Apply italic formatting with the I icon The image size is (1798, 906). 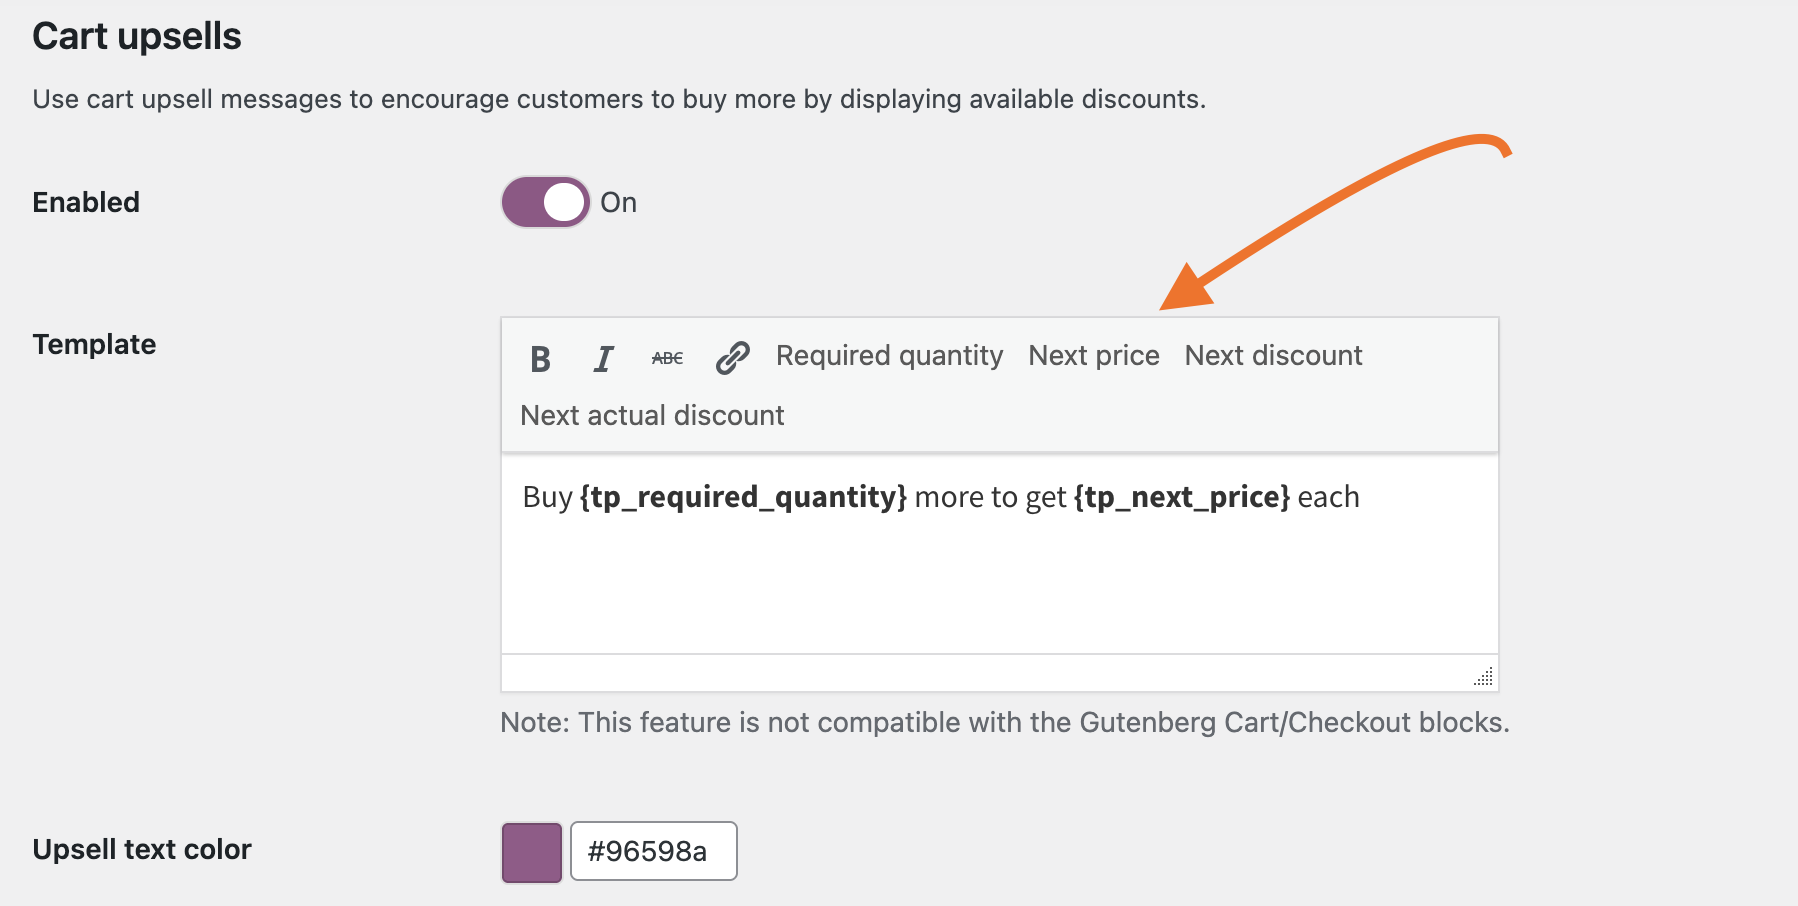coord(603,358)
